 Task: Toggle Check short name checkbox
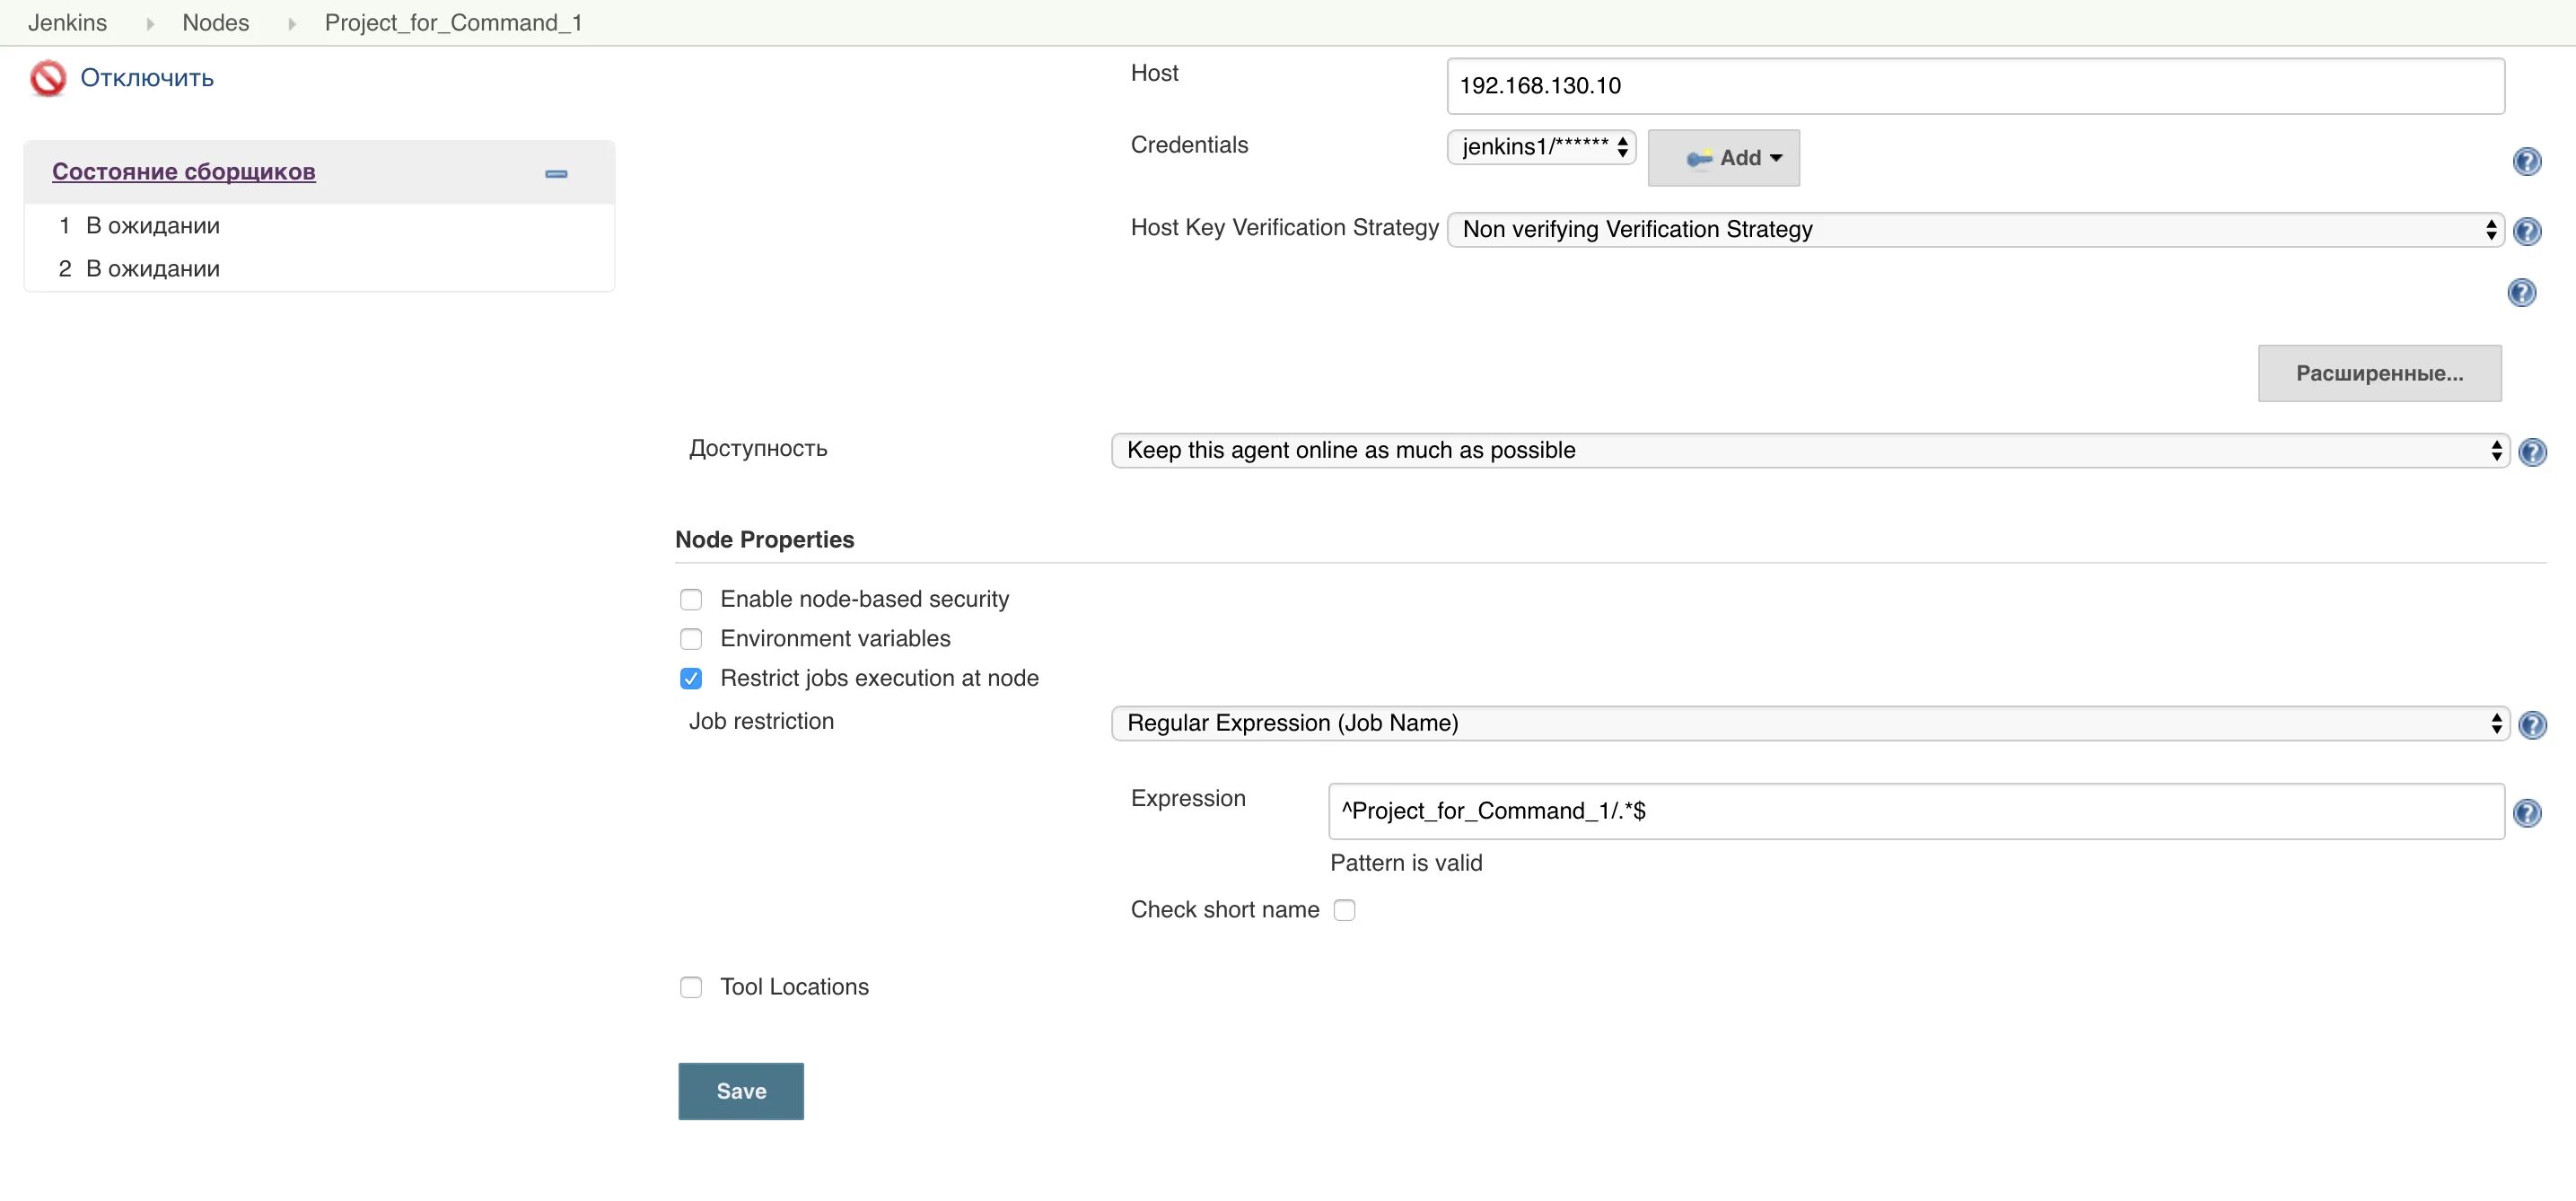pyautogui.click(x=1344, y=910)
